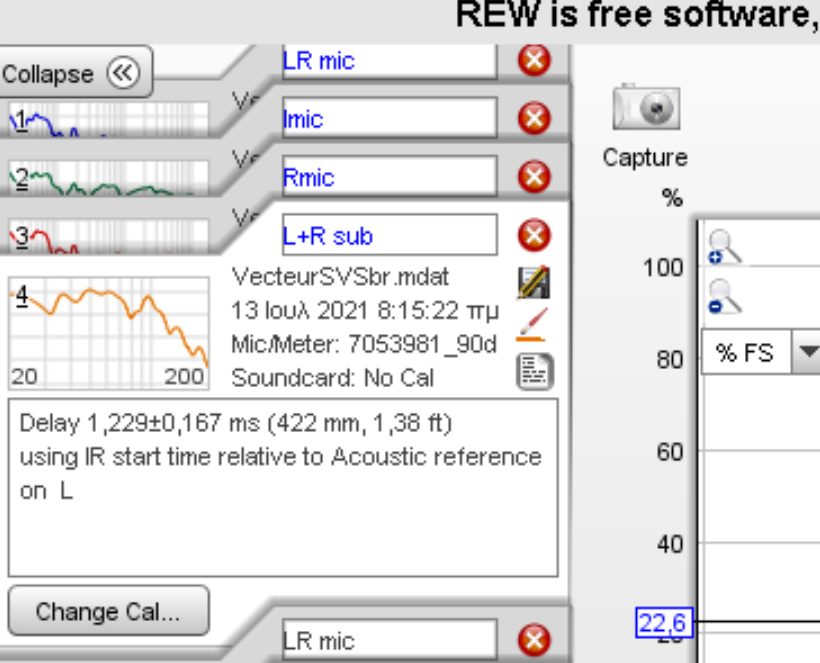The image size is (820, 663).
Task: Open the % FS units dropdown
Action: 808,353
